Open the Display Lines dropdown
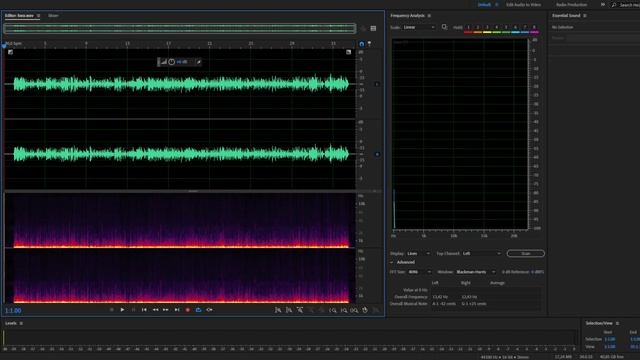The width and height of the screenshot is (640, 360). click(419, 253)
